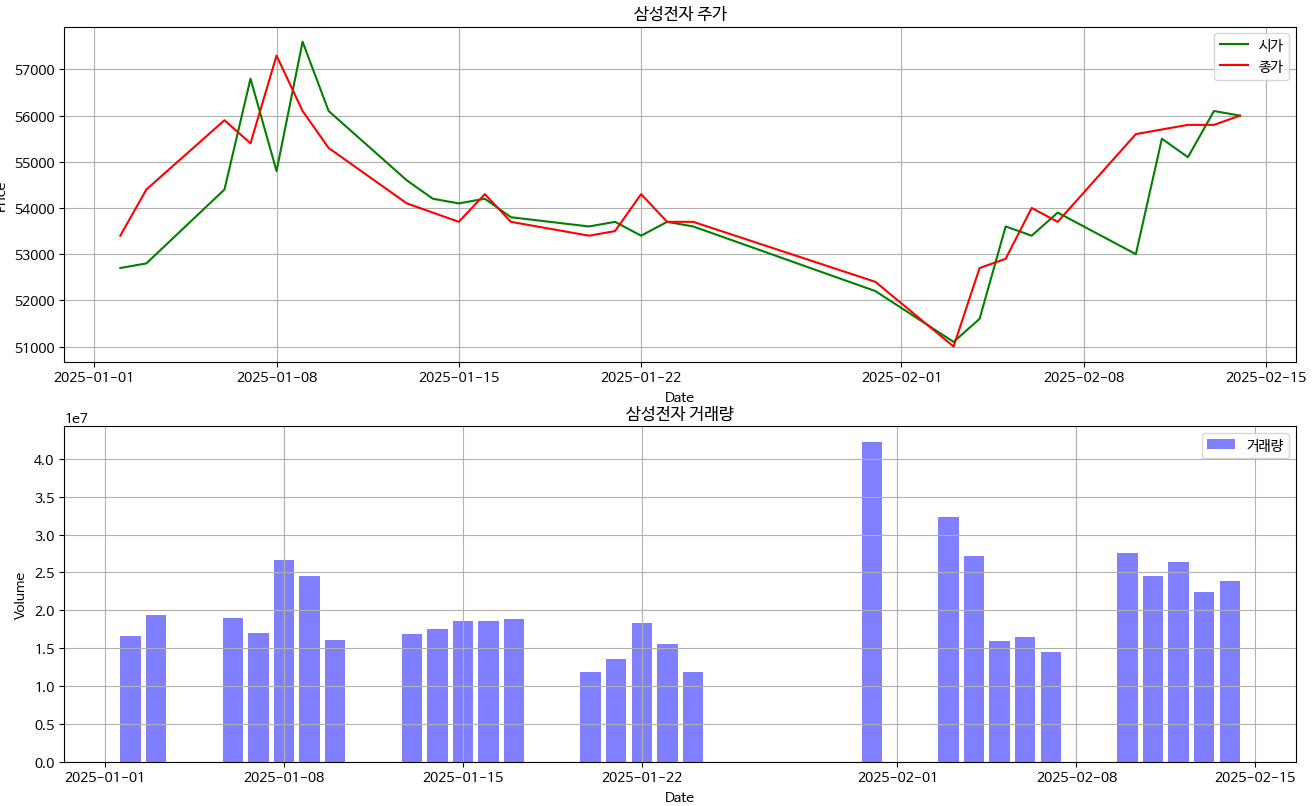Click 2025-02-08 on the volume chart axis

point(1076,777)
